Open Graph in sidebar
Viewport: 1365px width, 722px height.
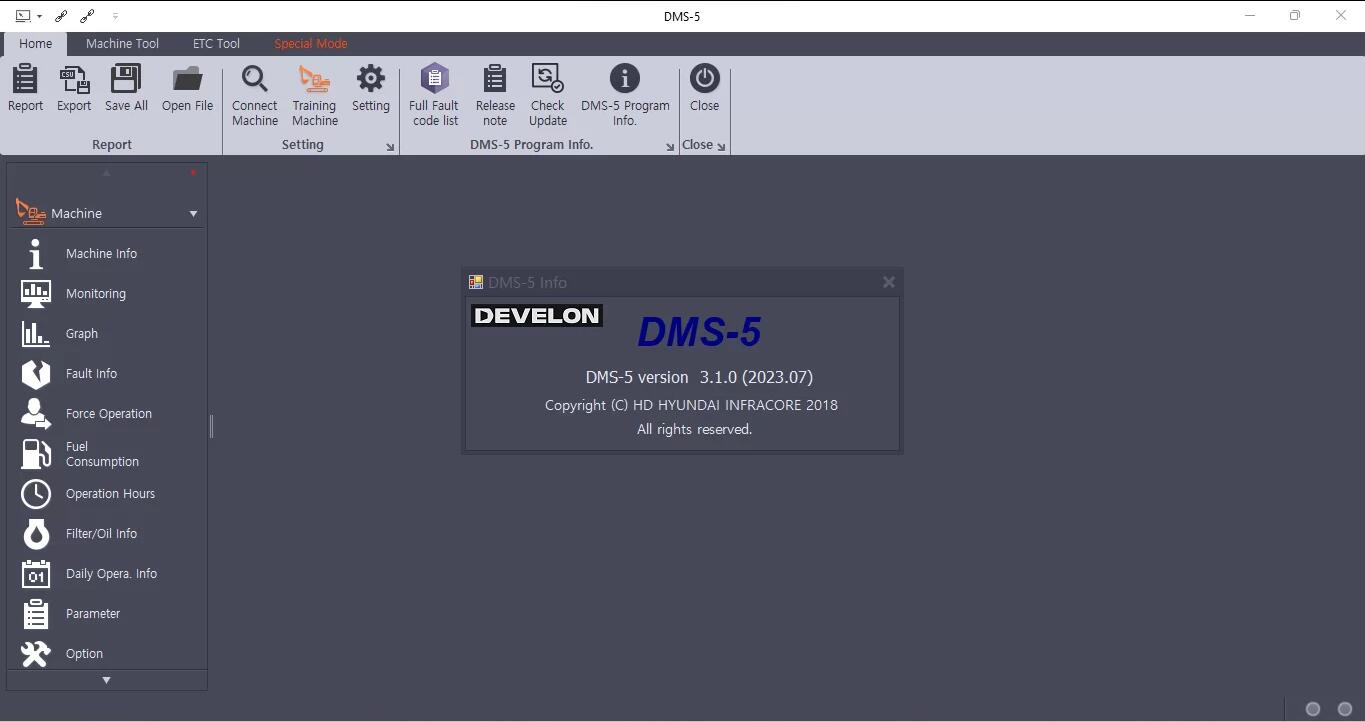[x=107, y=334]
